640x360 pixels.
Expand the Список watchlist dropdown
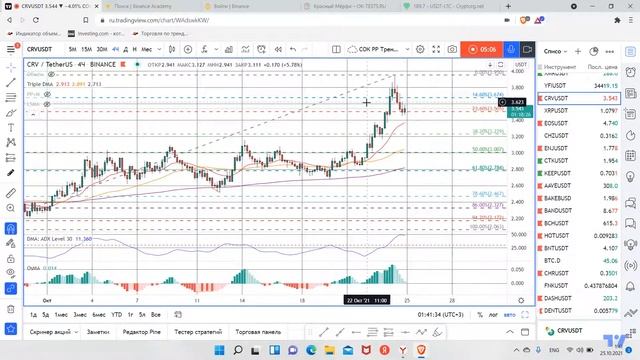tap(556, 51)
